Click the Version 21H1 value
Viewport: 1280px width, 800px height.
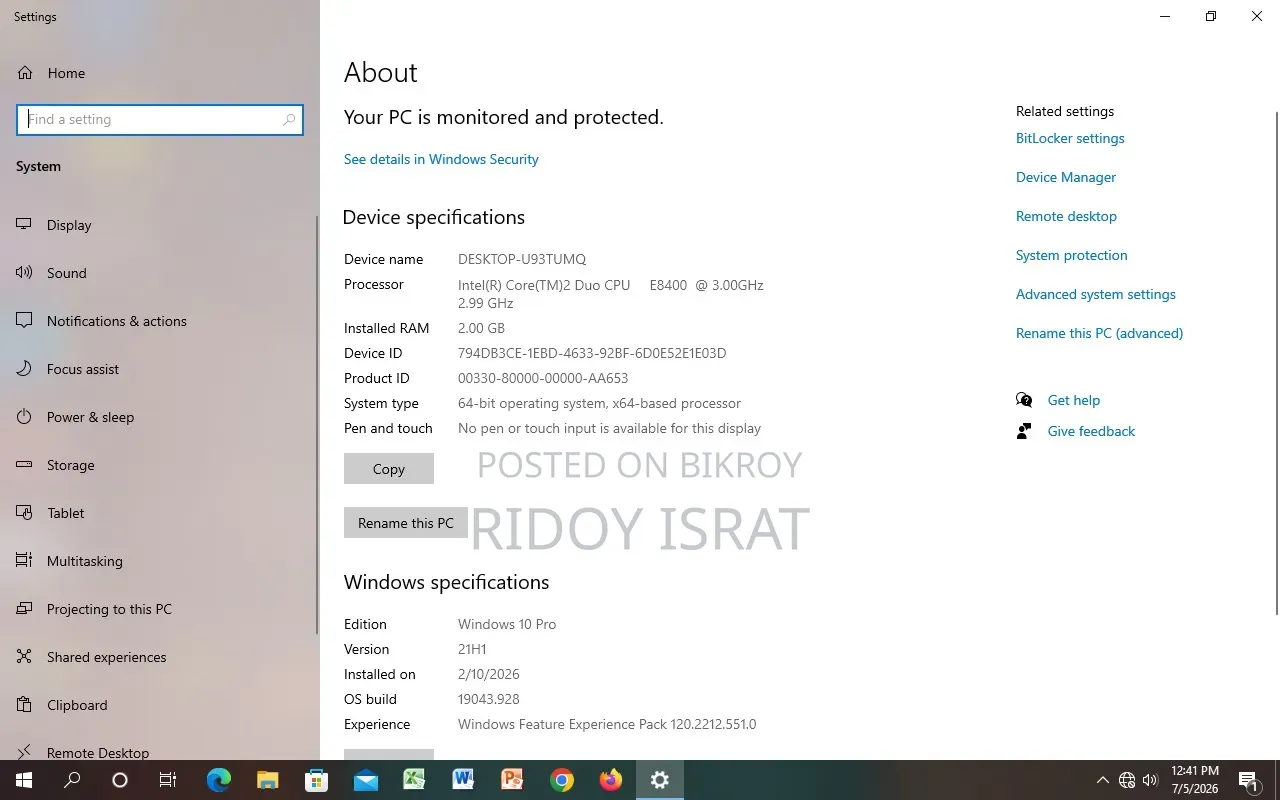click(472, 649)
